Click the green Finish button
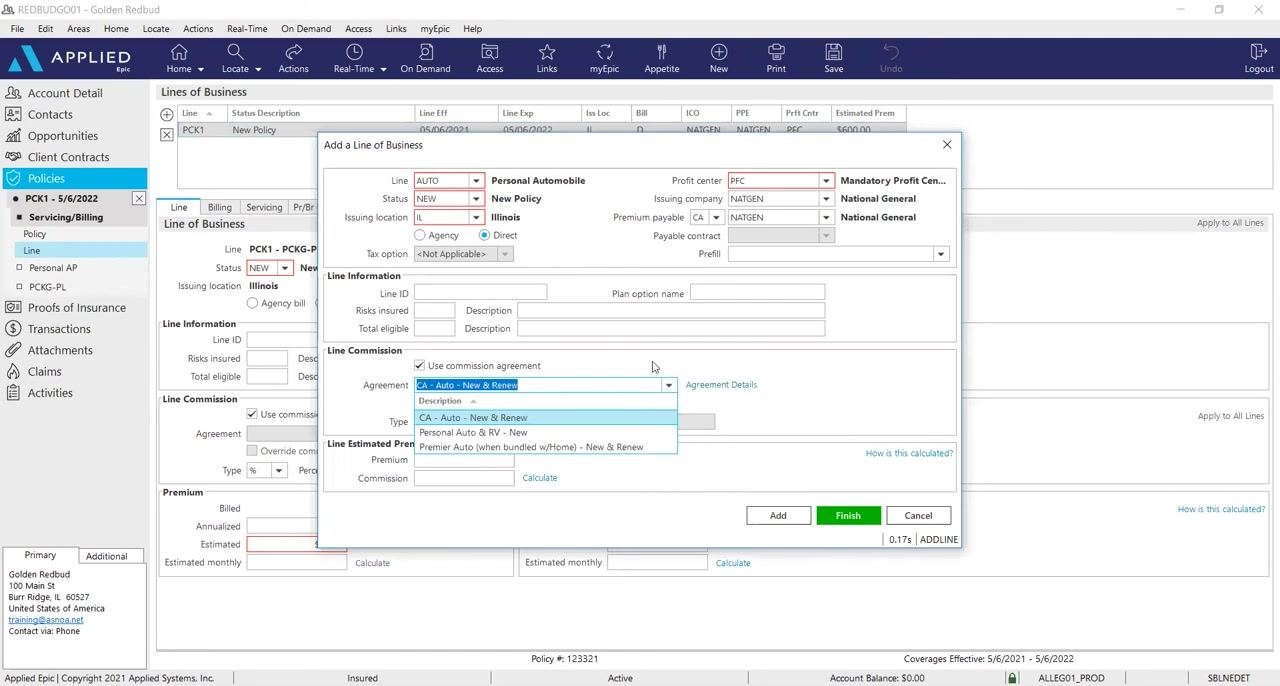 click(x=848, y=516)
